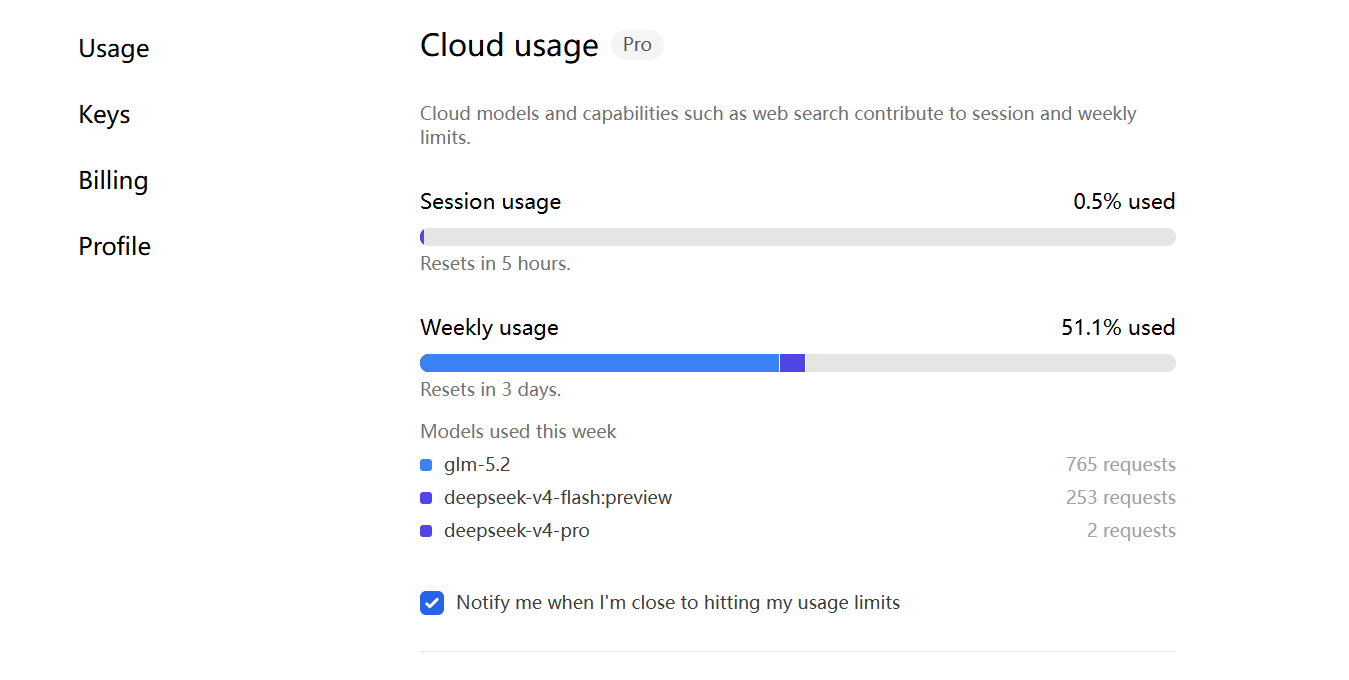Select Profile in the sidebar
The height and width of the screenshot is (680, 1349).
point(114,246)
